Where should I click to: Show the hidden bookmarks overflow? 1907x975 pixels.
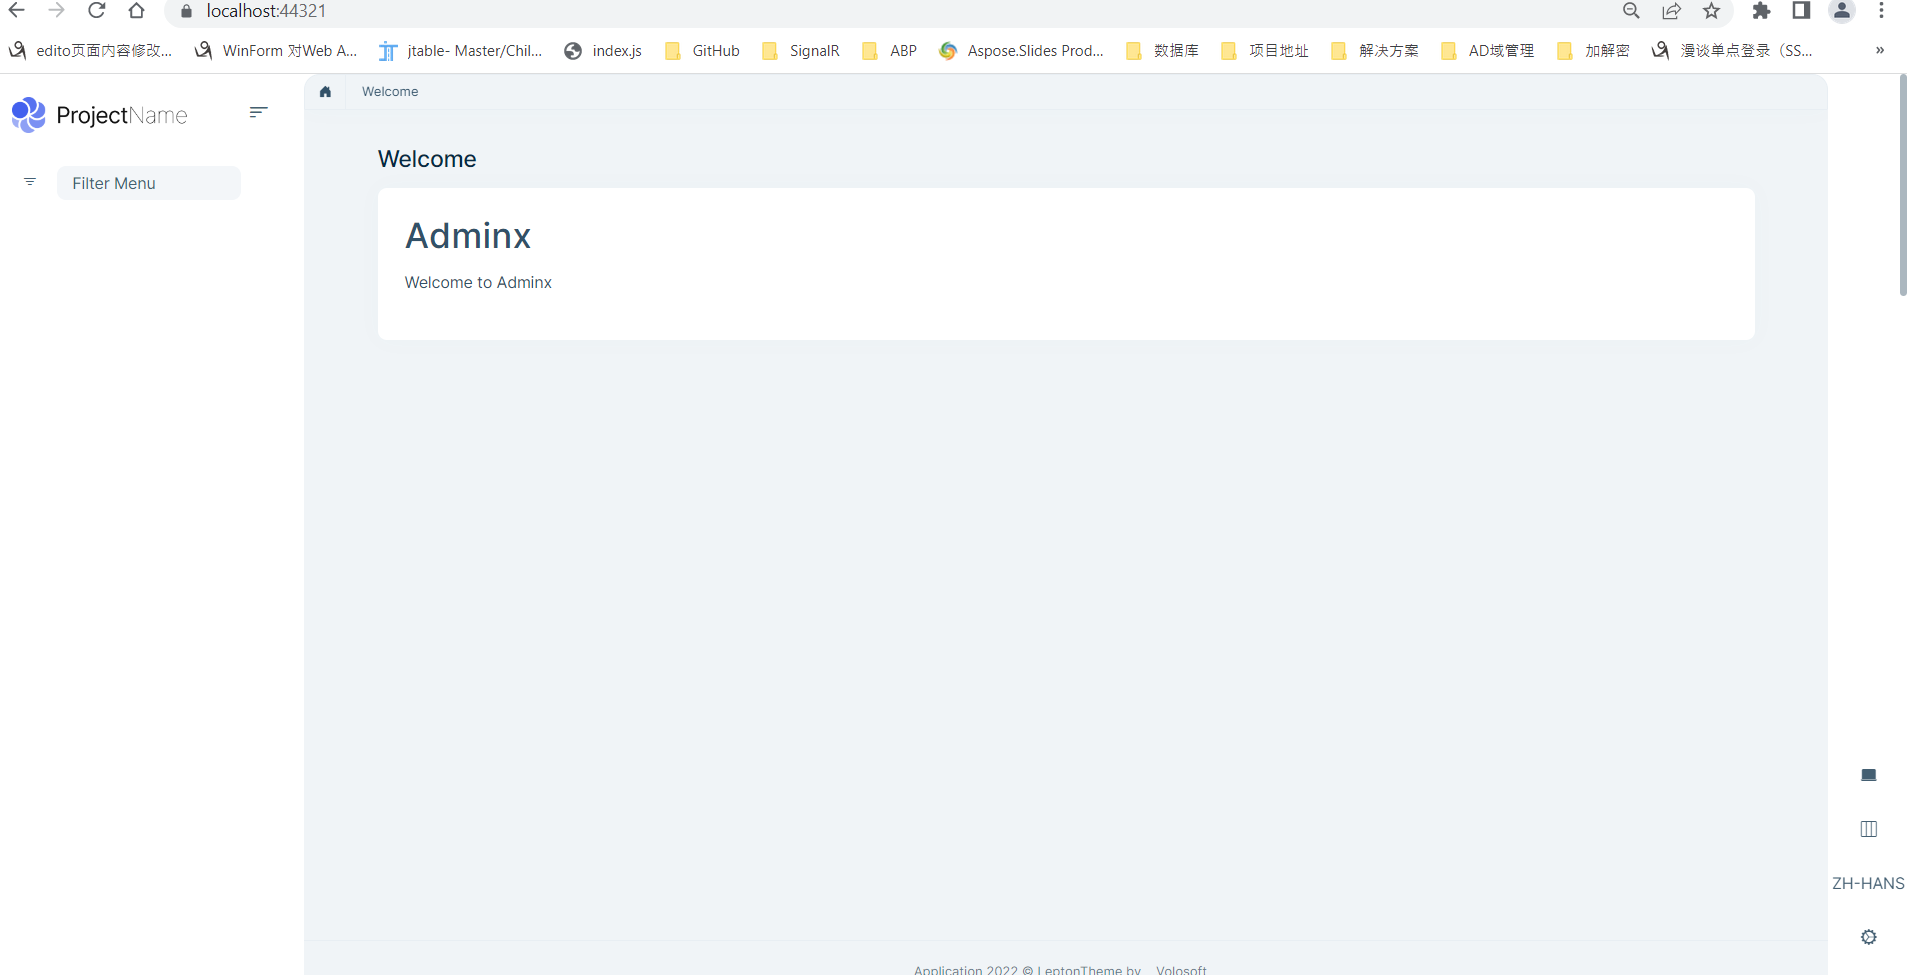tap(1880, 51)
